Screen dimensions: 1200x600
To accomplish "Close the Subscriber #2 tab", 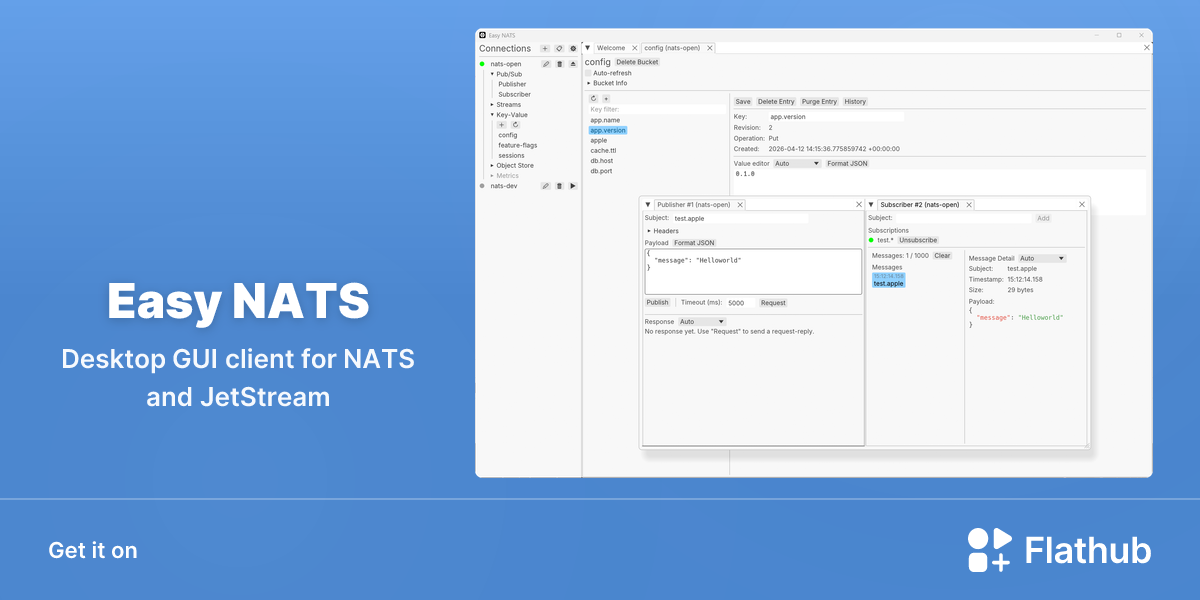I will pos(969,205).
